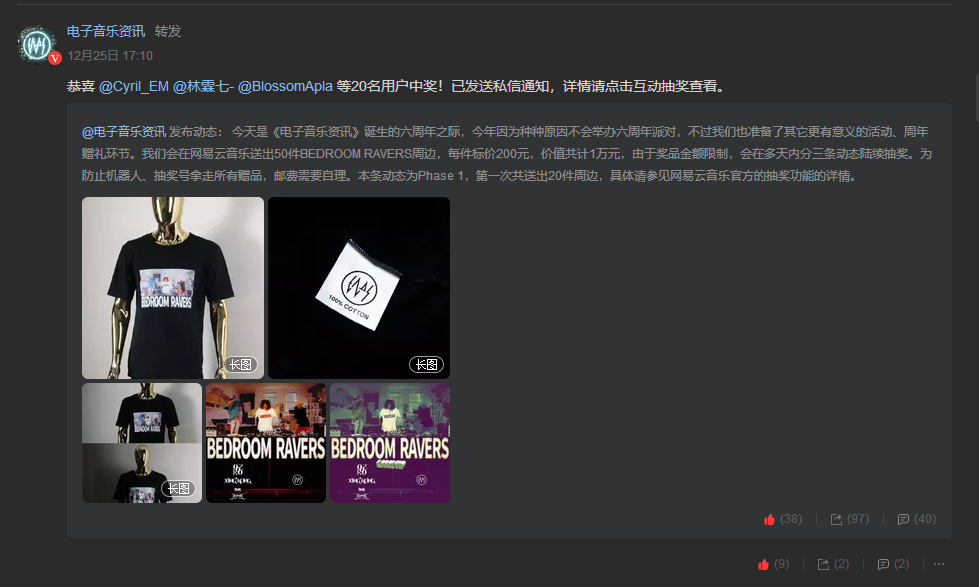Open the @Cyril_EM user mention

pos(134,86)
